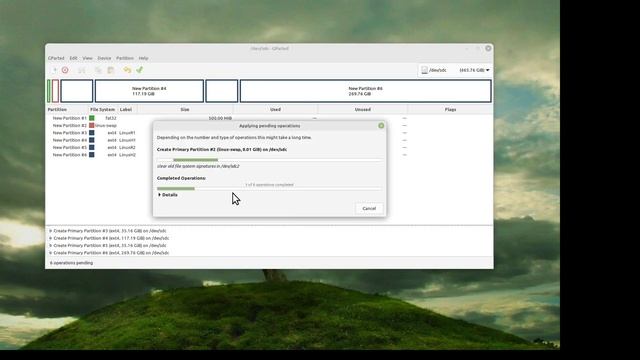Viewport: 640px width, 360px height.
Task: Click the Copy partition toolbar icon
Action: click(x=98, y=70)
